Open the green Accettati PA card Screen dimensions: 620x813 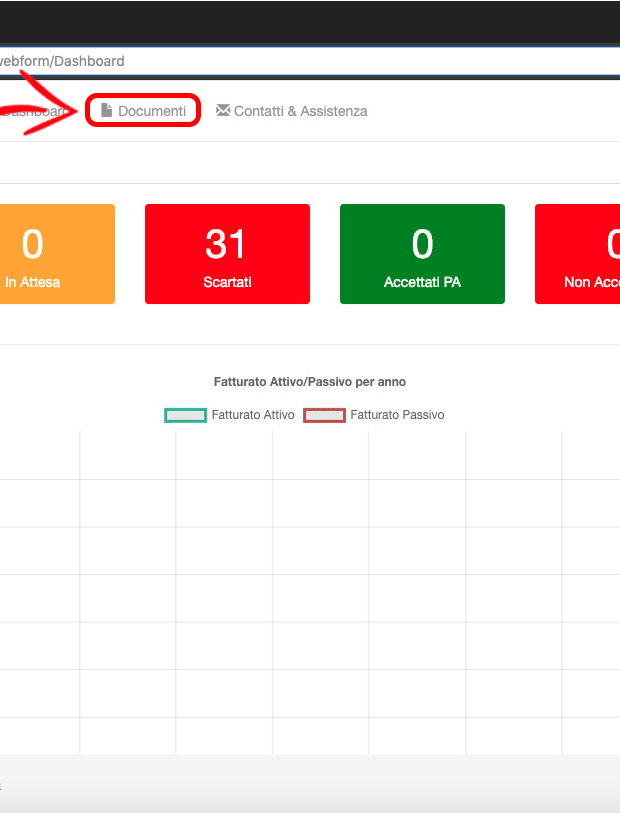422,254
